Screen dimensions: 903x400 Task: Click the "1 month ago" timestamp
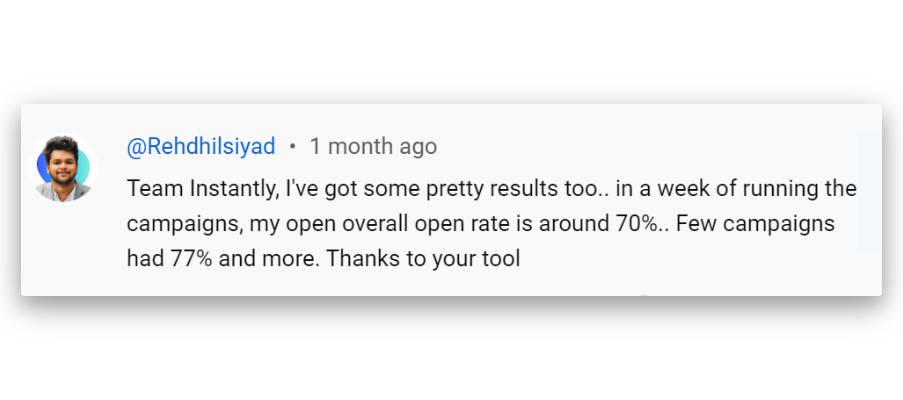coord(373,146)
